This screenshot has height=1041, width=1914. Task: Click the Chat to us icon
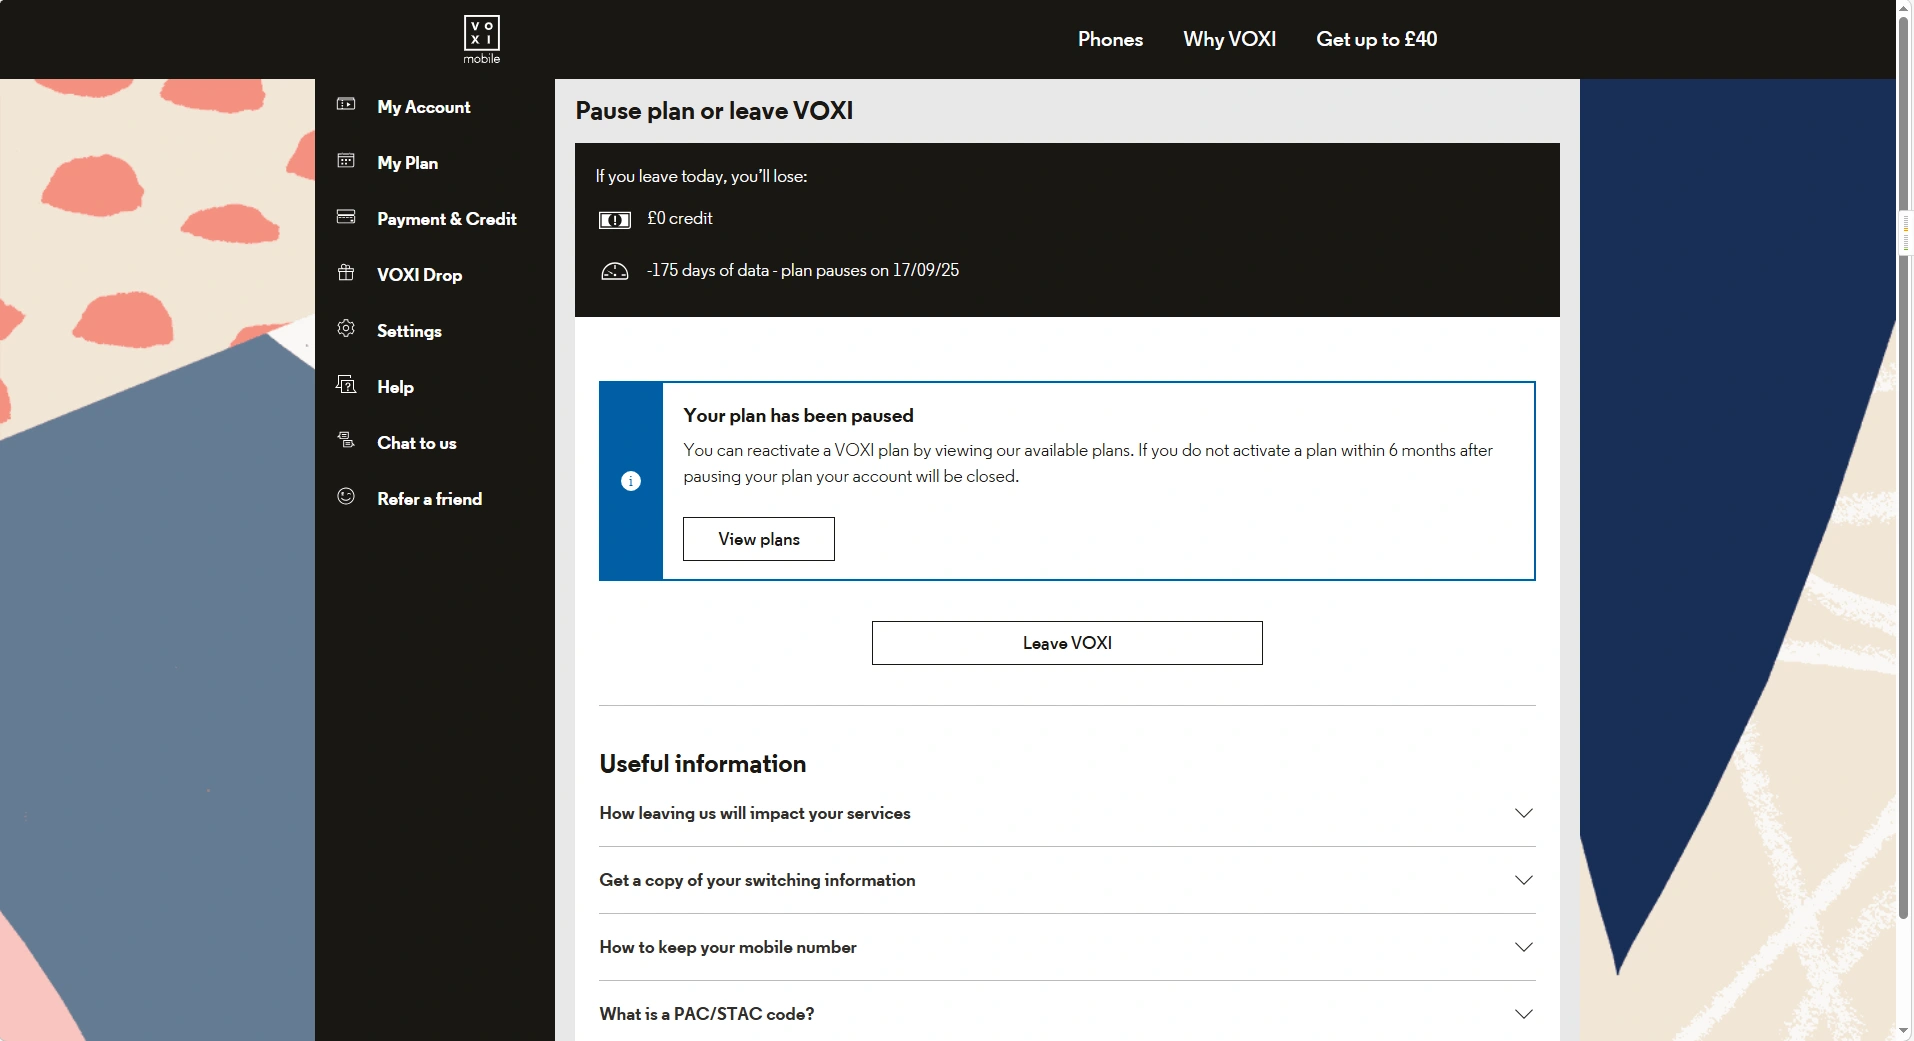click(346, 441)
